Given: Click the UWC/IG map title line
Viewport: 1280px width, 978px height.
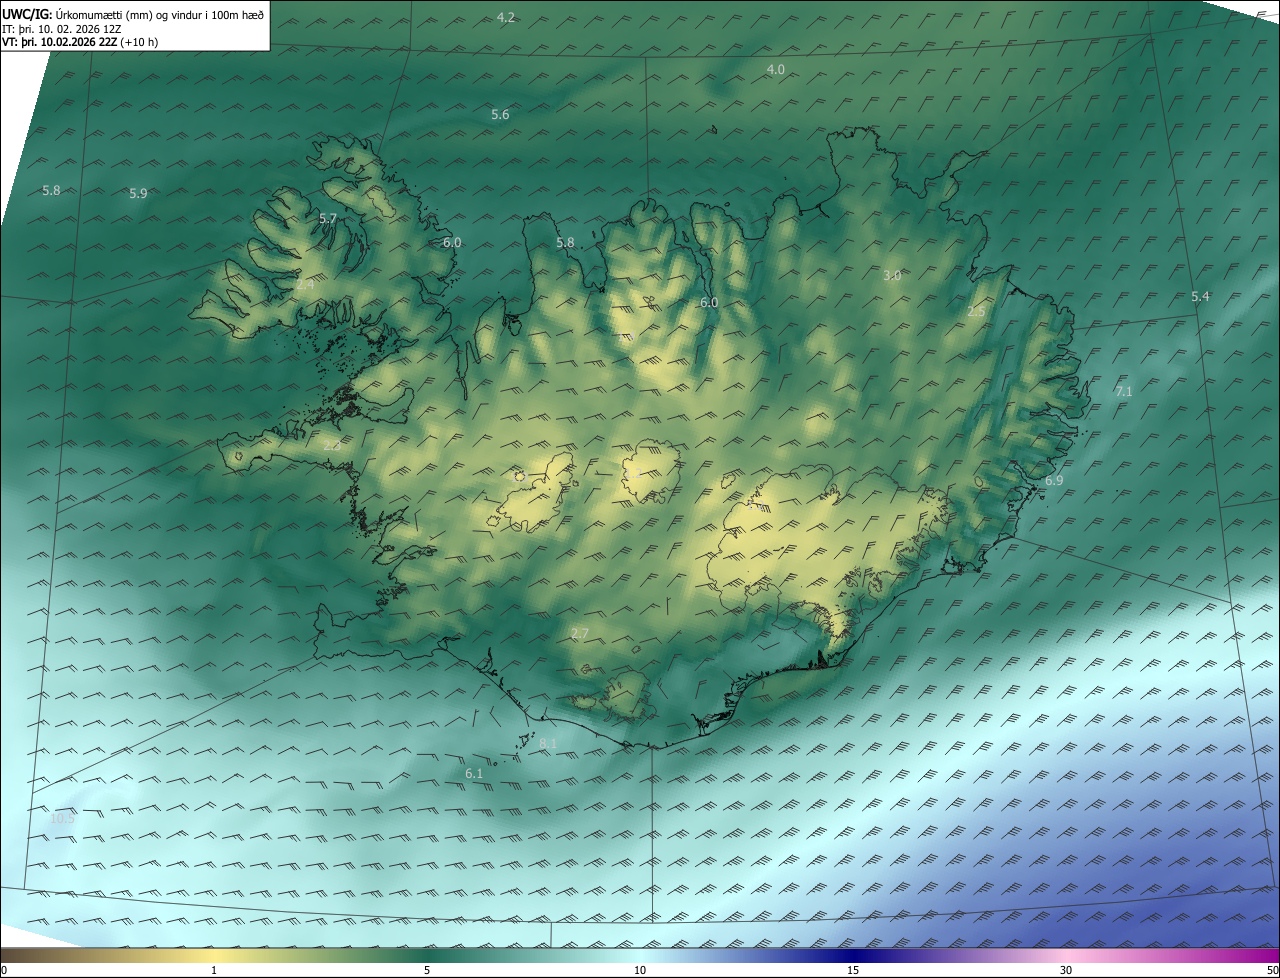Looking at the screenshot, I should coord(133,14).
